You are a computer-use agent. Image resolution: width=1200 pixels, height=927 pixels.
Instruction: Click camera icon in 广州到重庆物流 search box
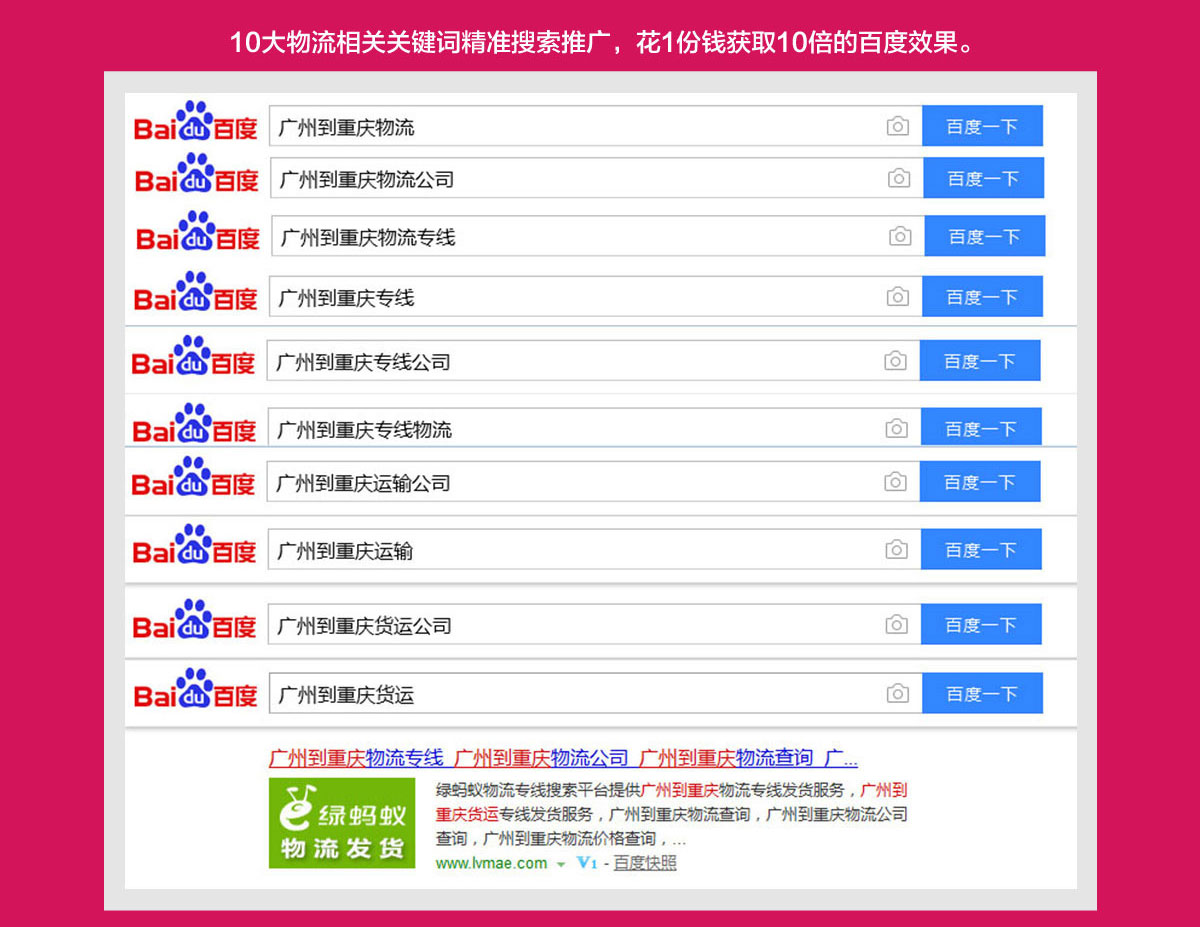(x=898, y=127)
